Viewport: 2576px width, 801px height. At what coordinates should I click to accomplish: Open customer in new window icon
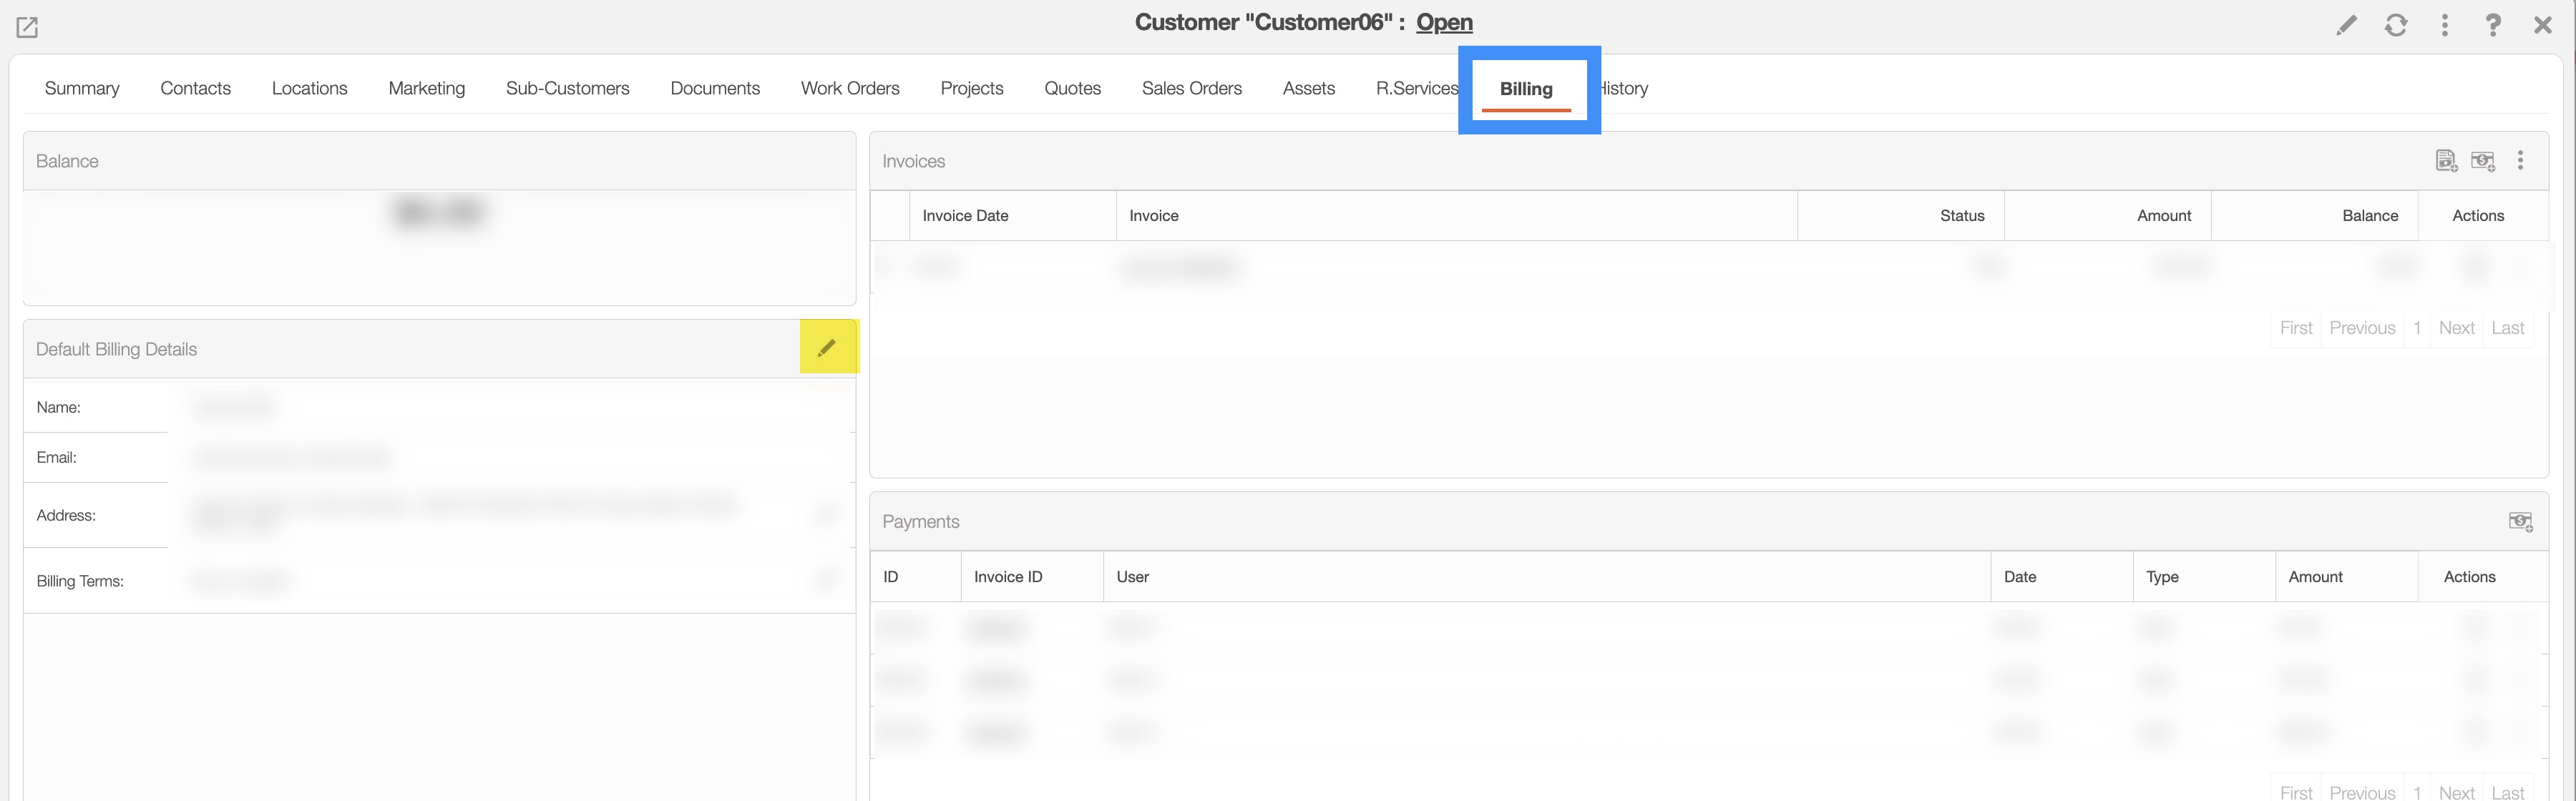(x=27, y=27)
